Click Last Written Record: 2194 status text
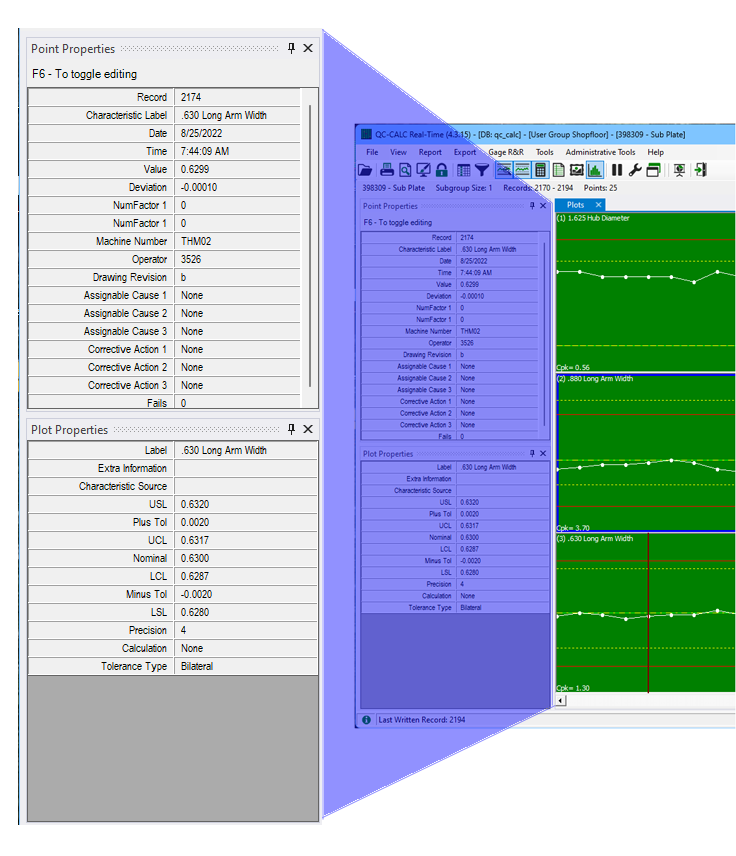736x856 pixels. point(422,720)
